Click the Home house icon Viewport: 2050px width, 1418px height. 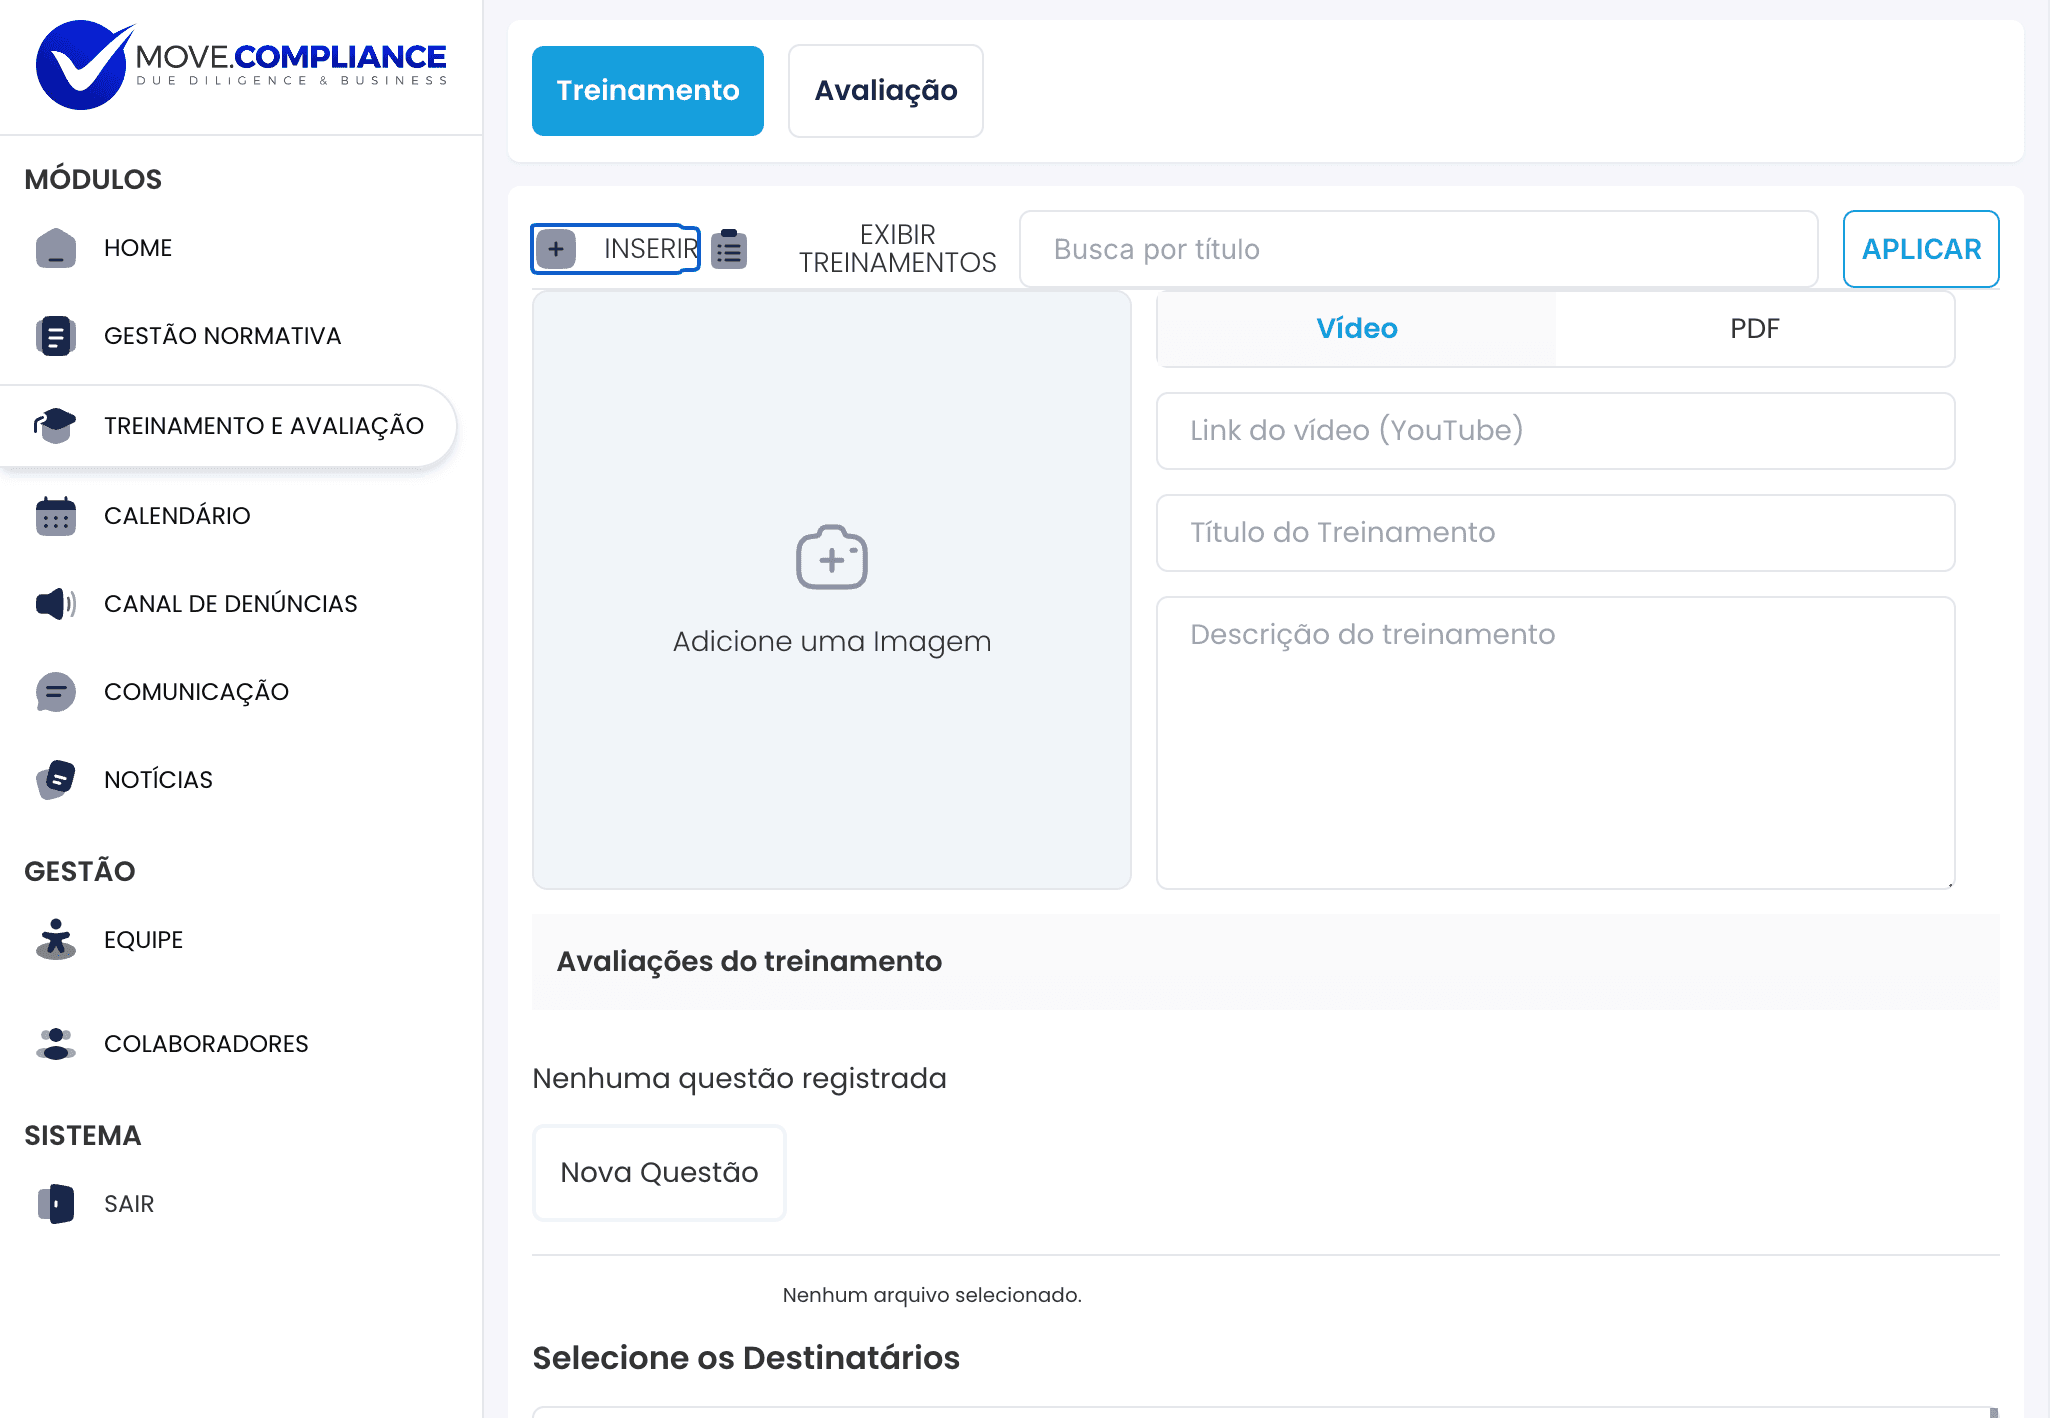[56, 248]
